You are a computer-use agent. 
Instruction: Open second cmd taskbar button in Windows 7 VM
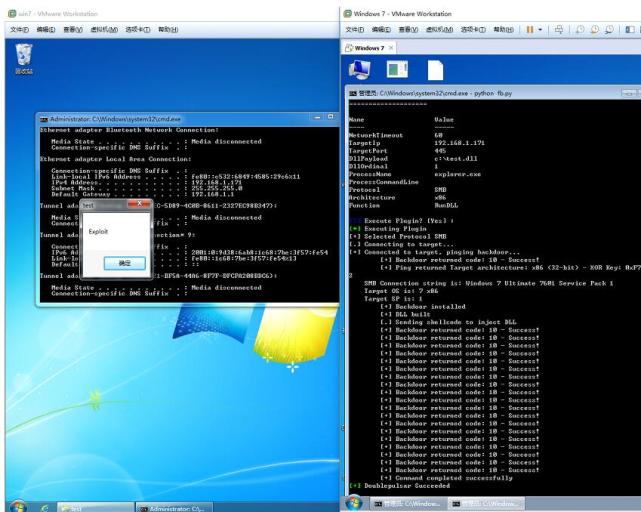[x=486, y=503]
